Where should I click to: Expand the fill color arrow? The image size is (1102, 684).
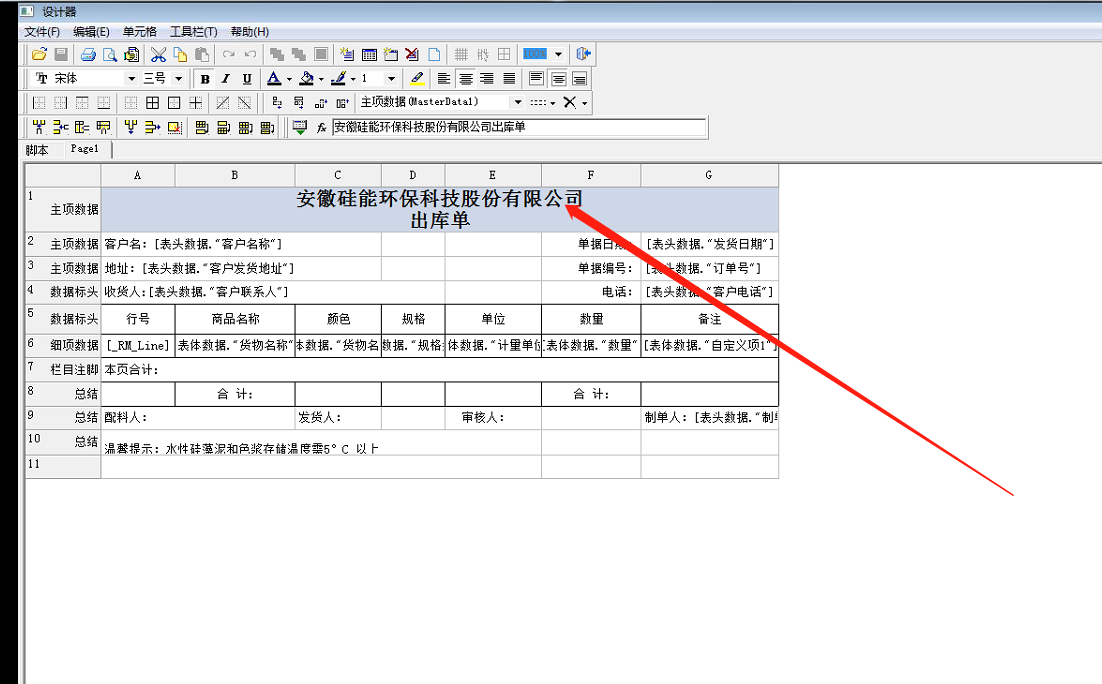321,79
